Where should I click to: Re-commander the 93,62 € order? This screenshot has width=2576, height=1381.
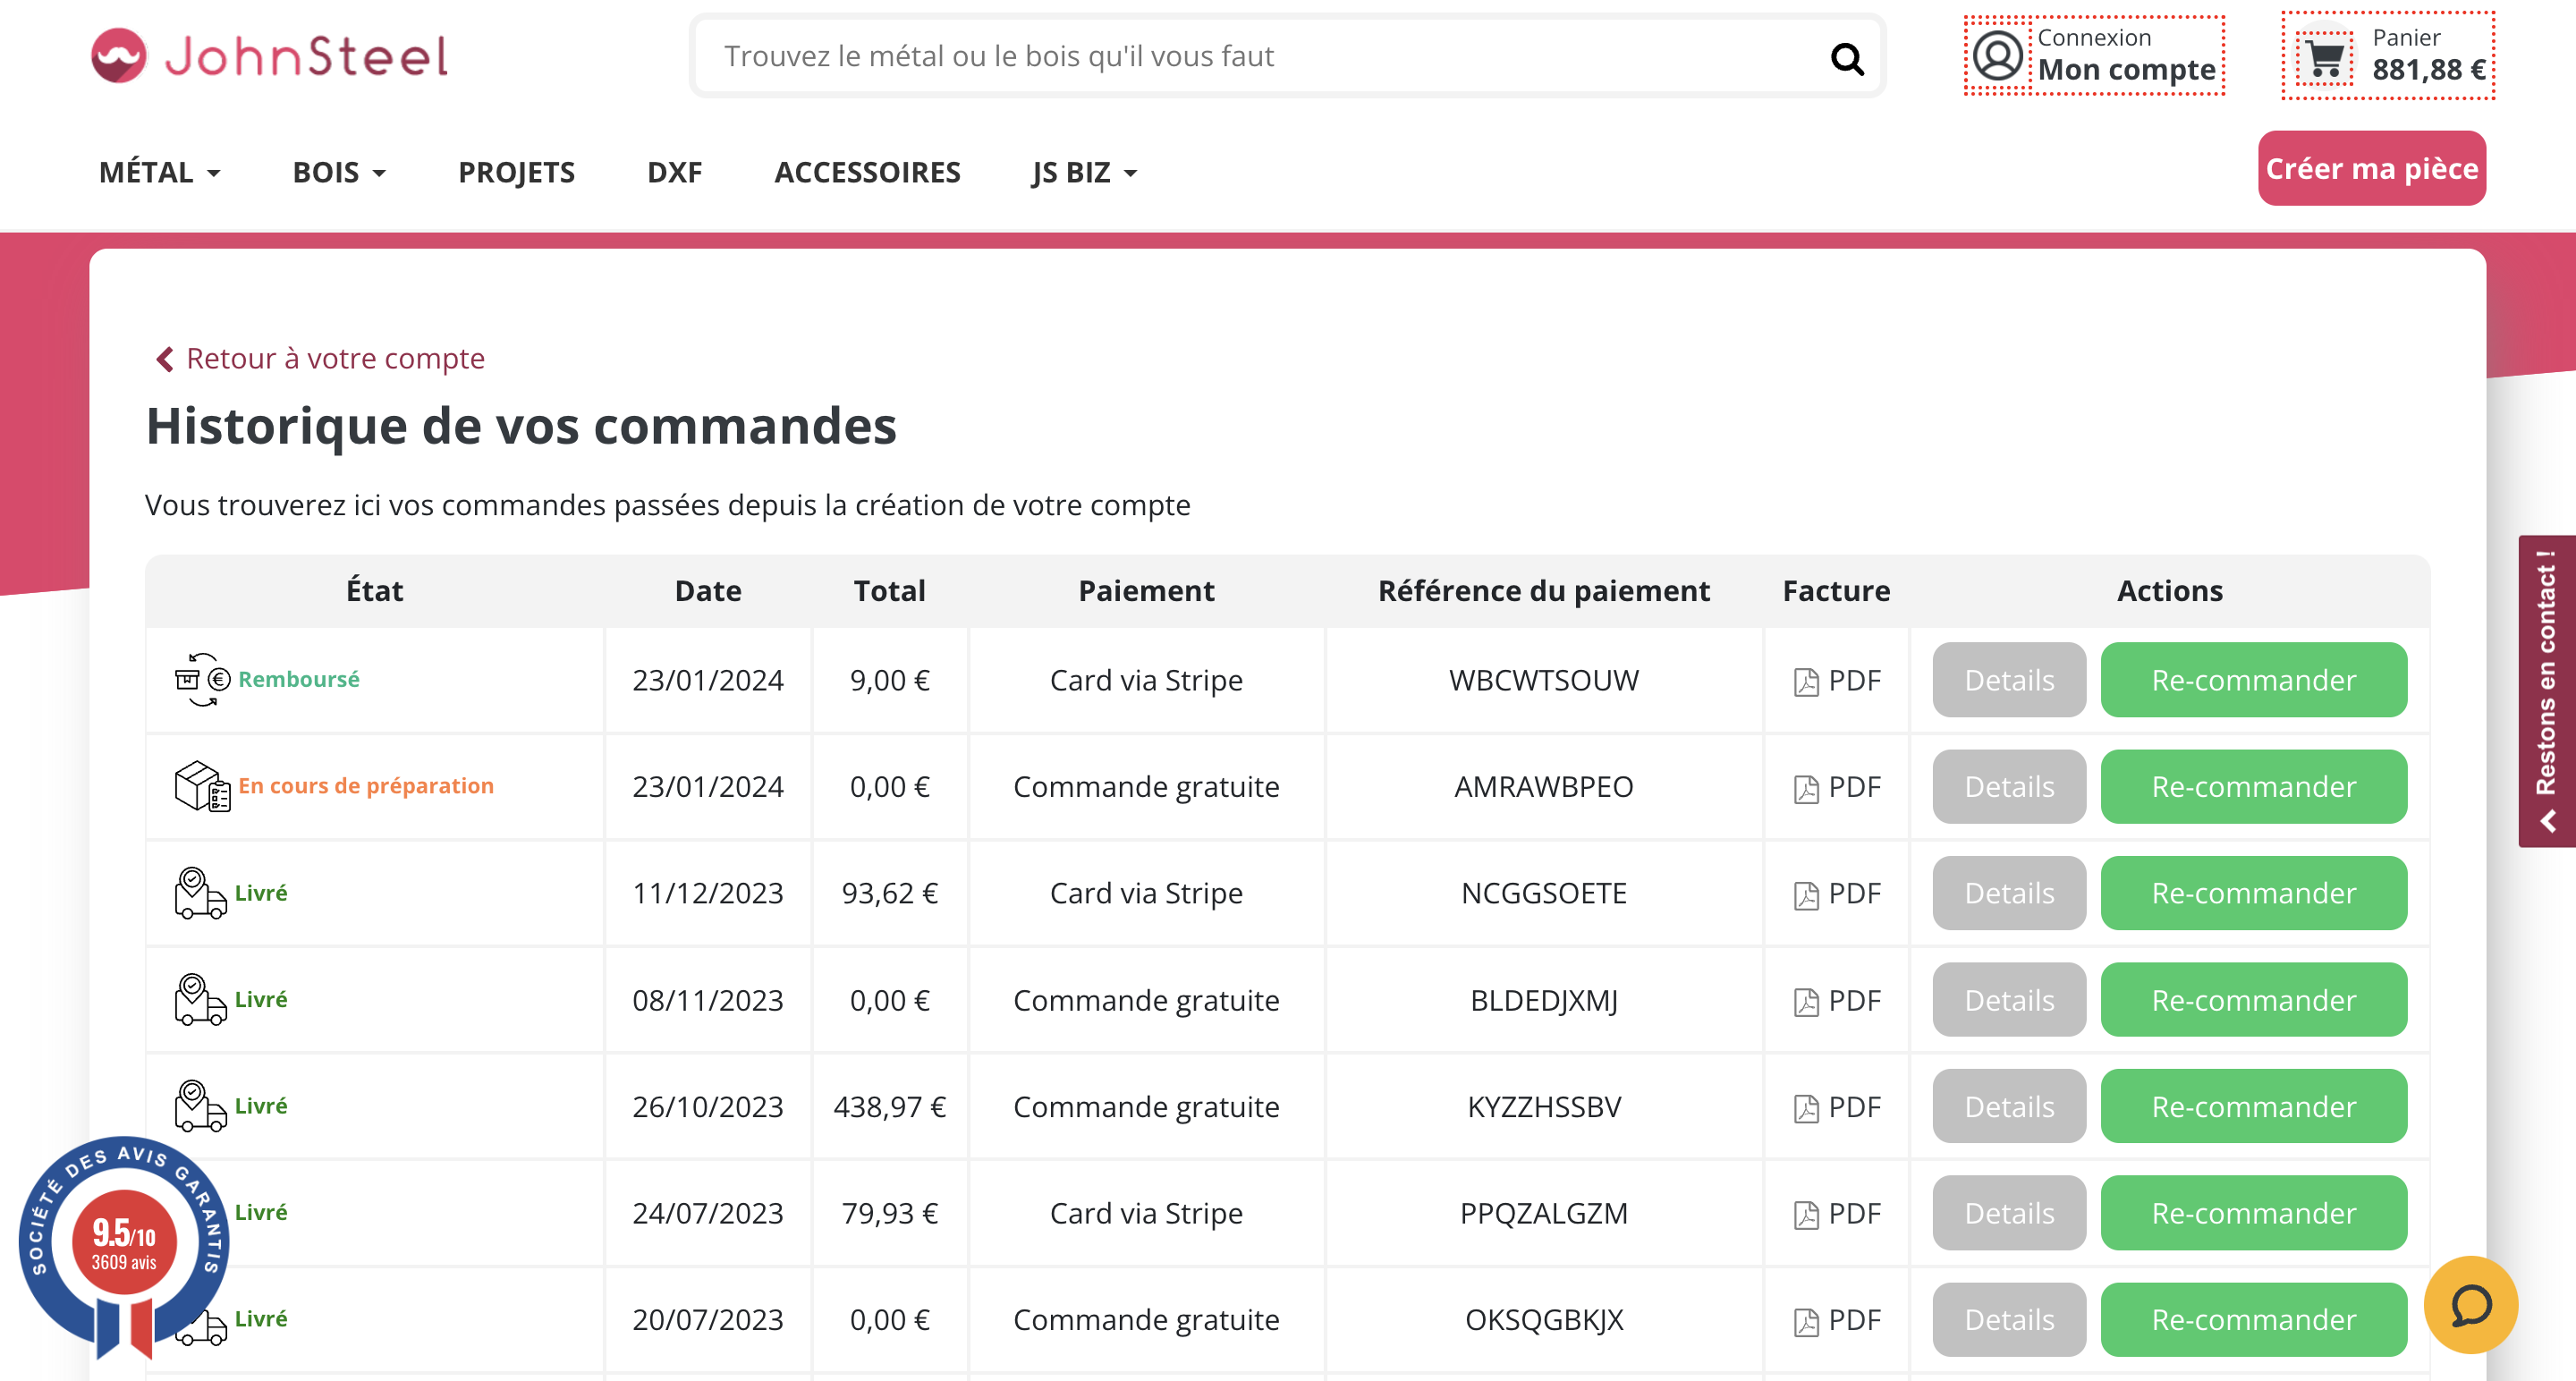[x=2253, y=893]
